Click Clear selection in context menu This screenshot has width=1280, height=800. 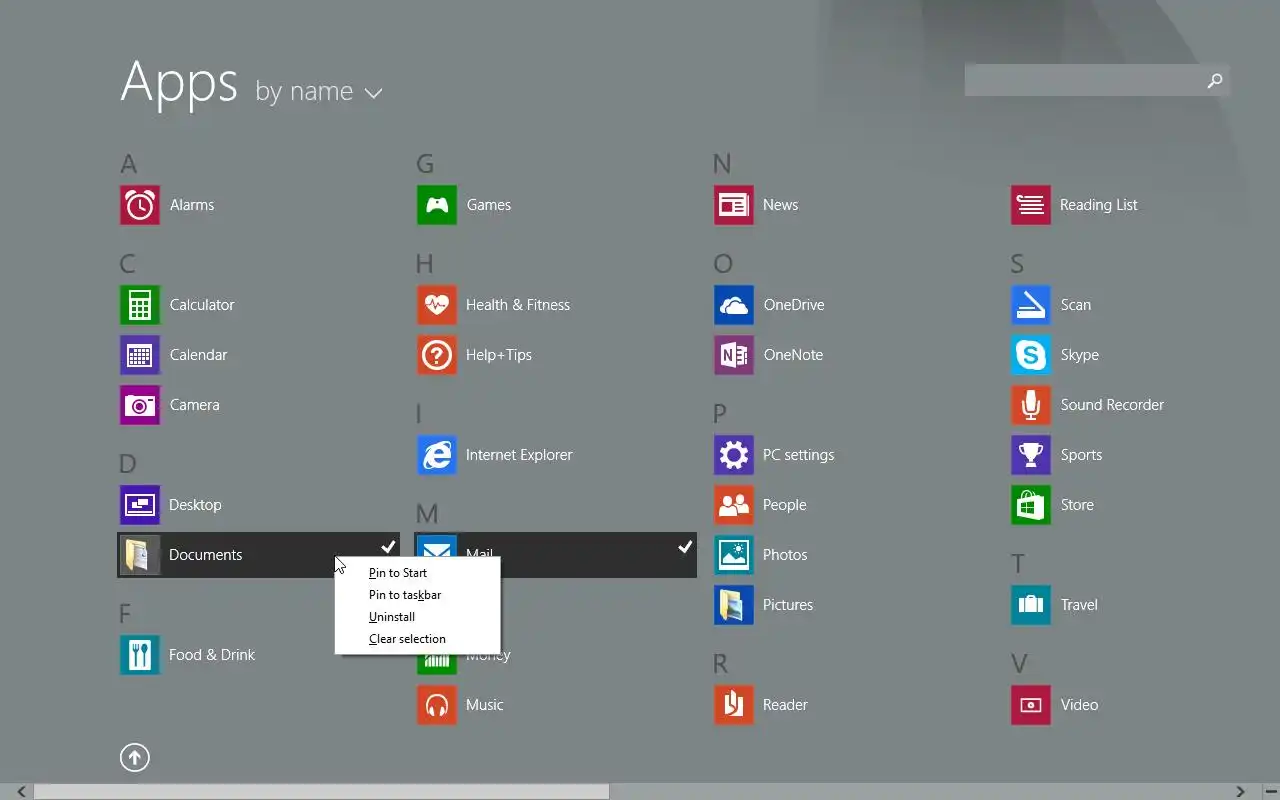tap(407, 639)
